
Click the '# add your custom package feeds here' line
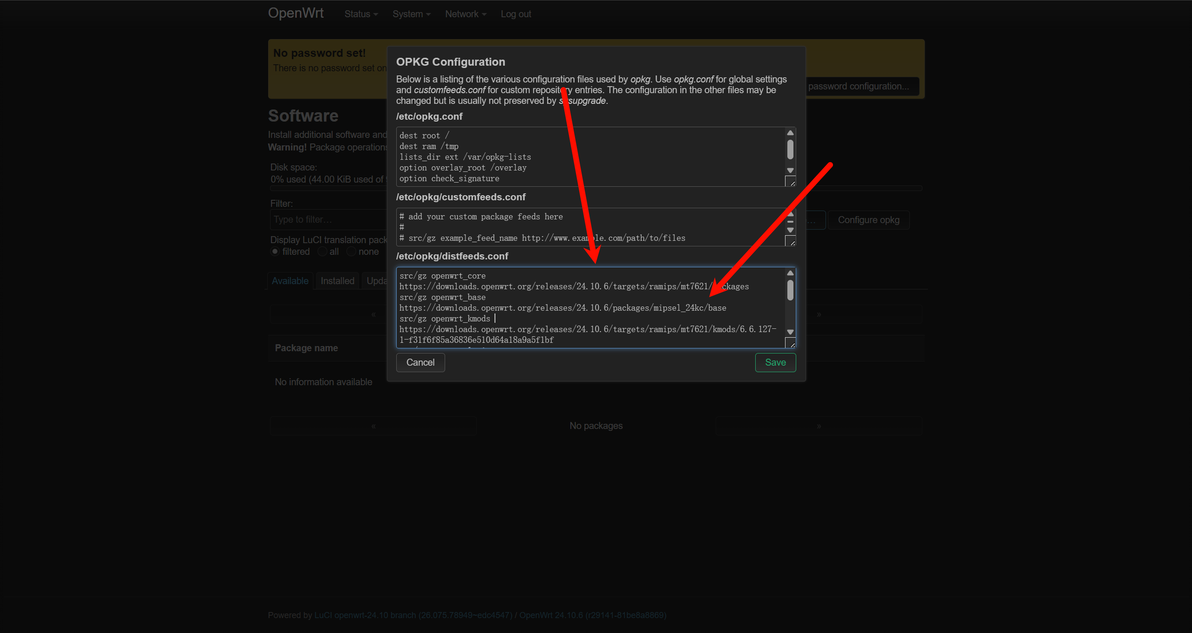[481, 217]
